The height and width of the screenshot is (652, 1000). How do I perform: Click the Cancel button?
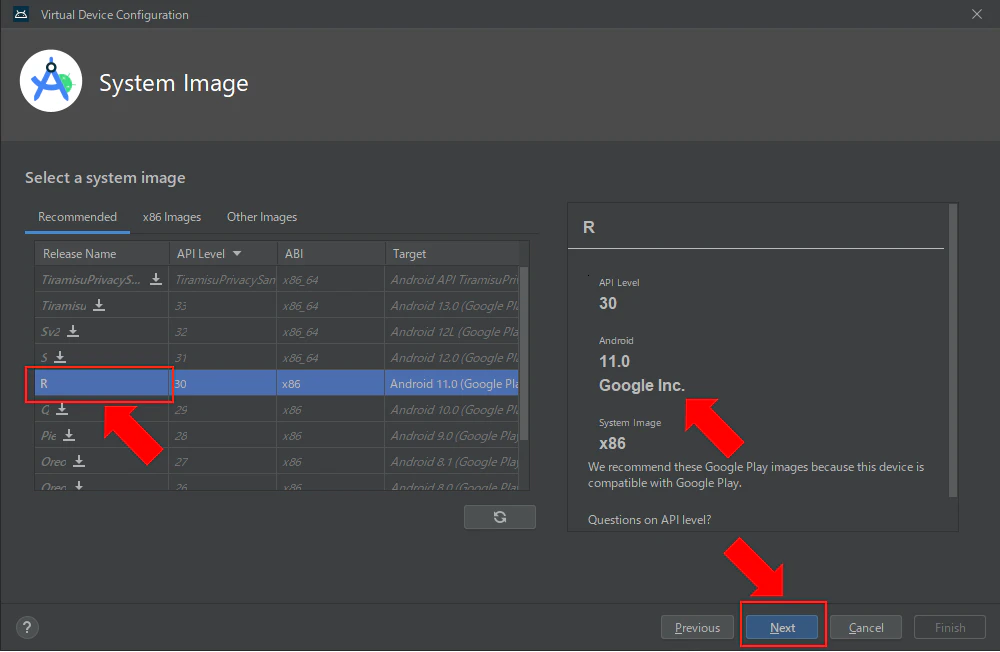tap(866, 628)
